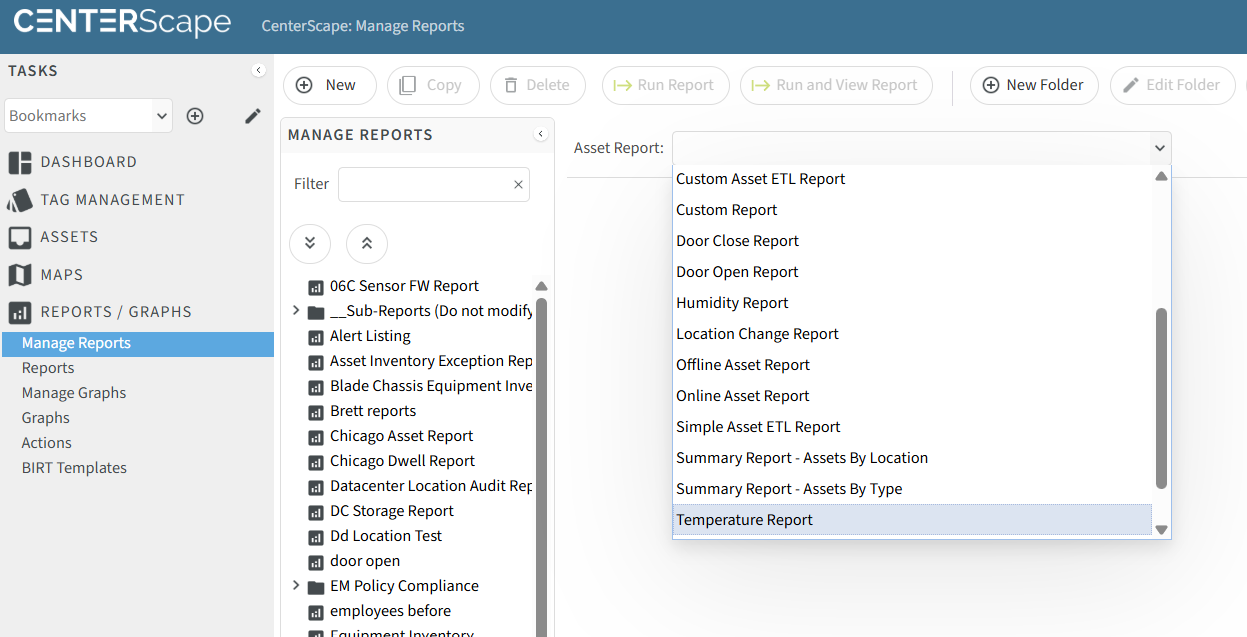Add a new bookmark with plus icon
The height and width of the screenshot is (637, 1247).
click(x=195, y=116)
